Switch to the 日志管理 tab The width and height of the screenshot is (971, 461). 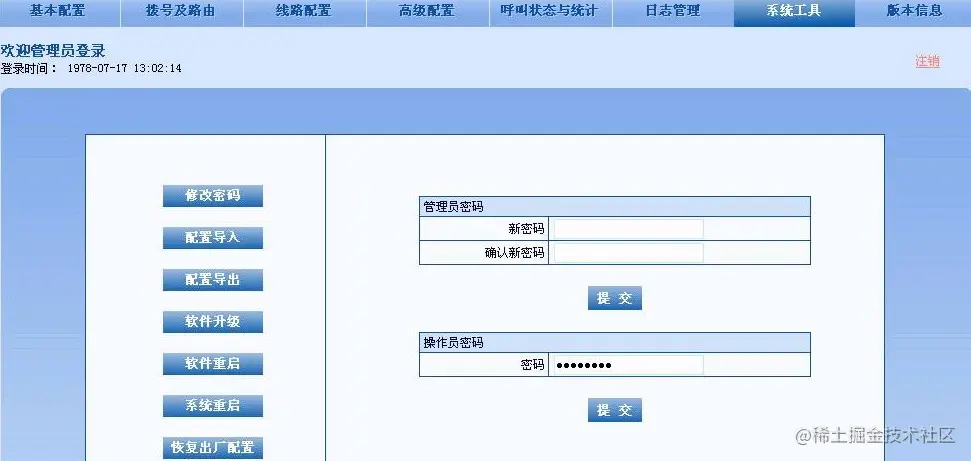click(673, 12)
